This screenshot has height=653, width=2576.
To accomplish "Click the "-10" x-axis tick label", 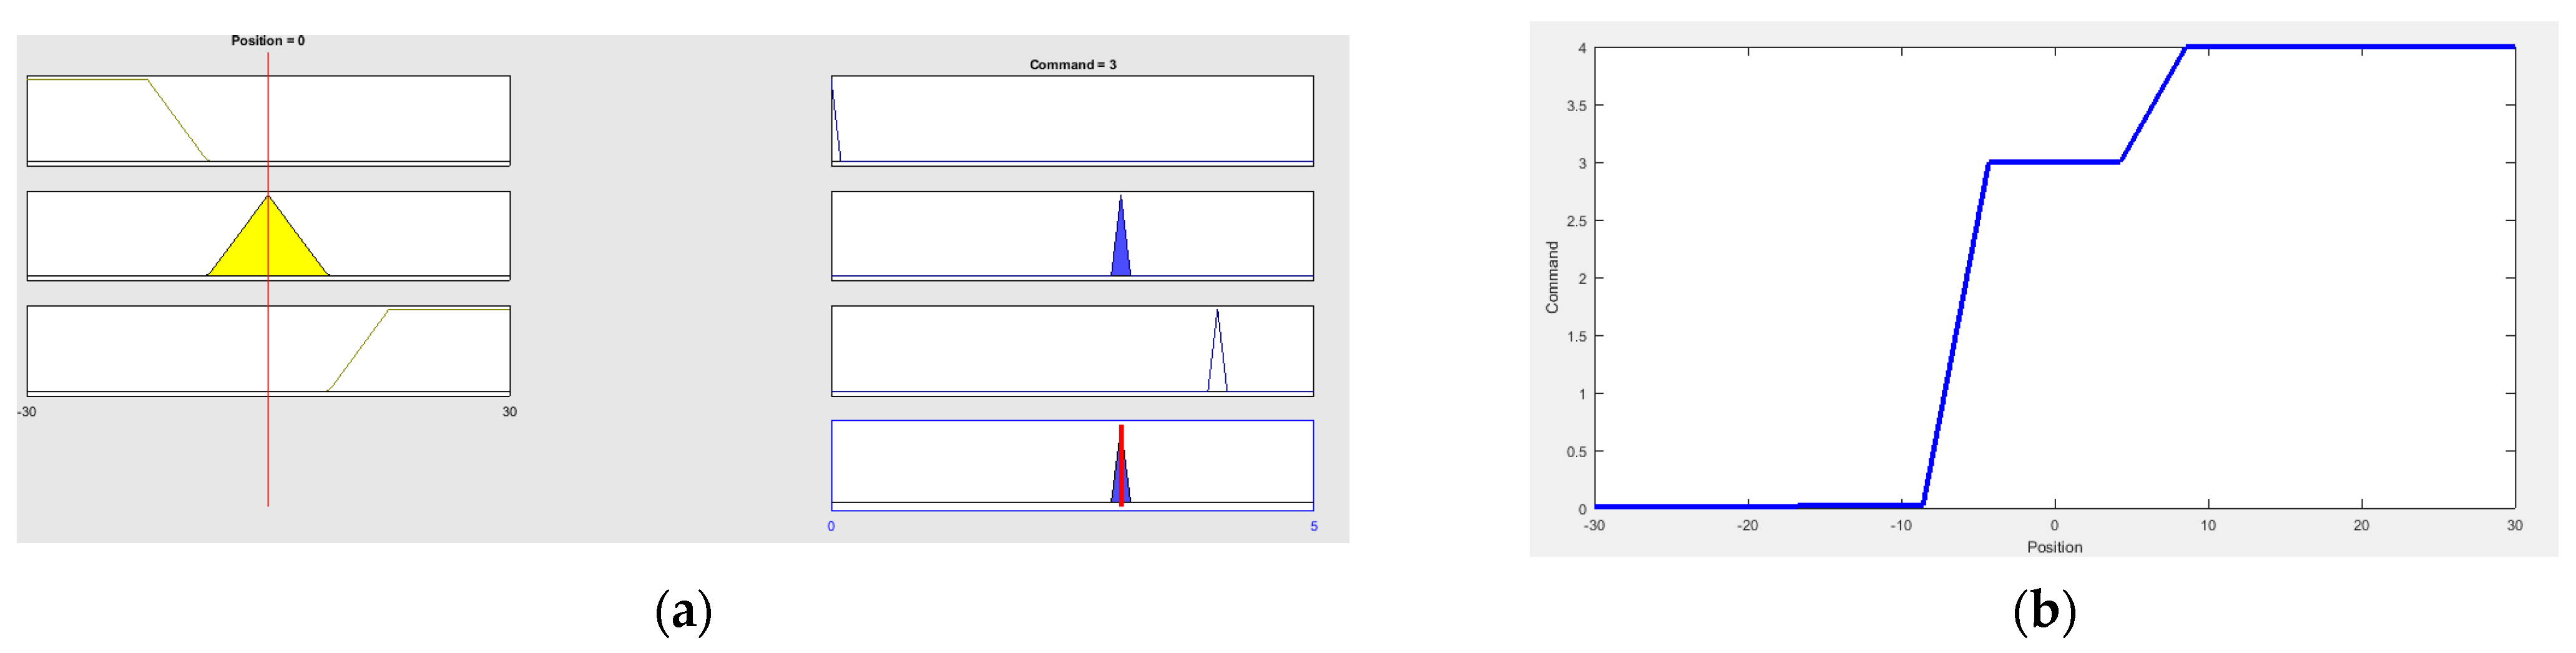I will click(1900, 526).
